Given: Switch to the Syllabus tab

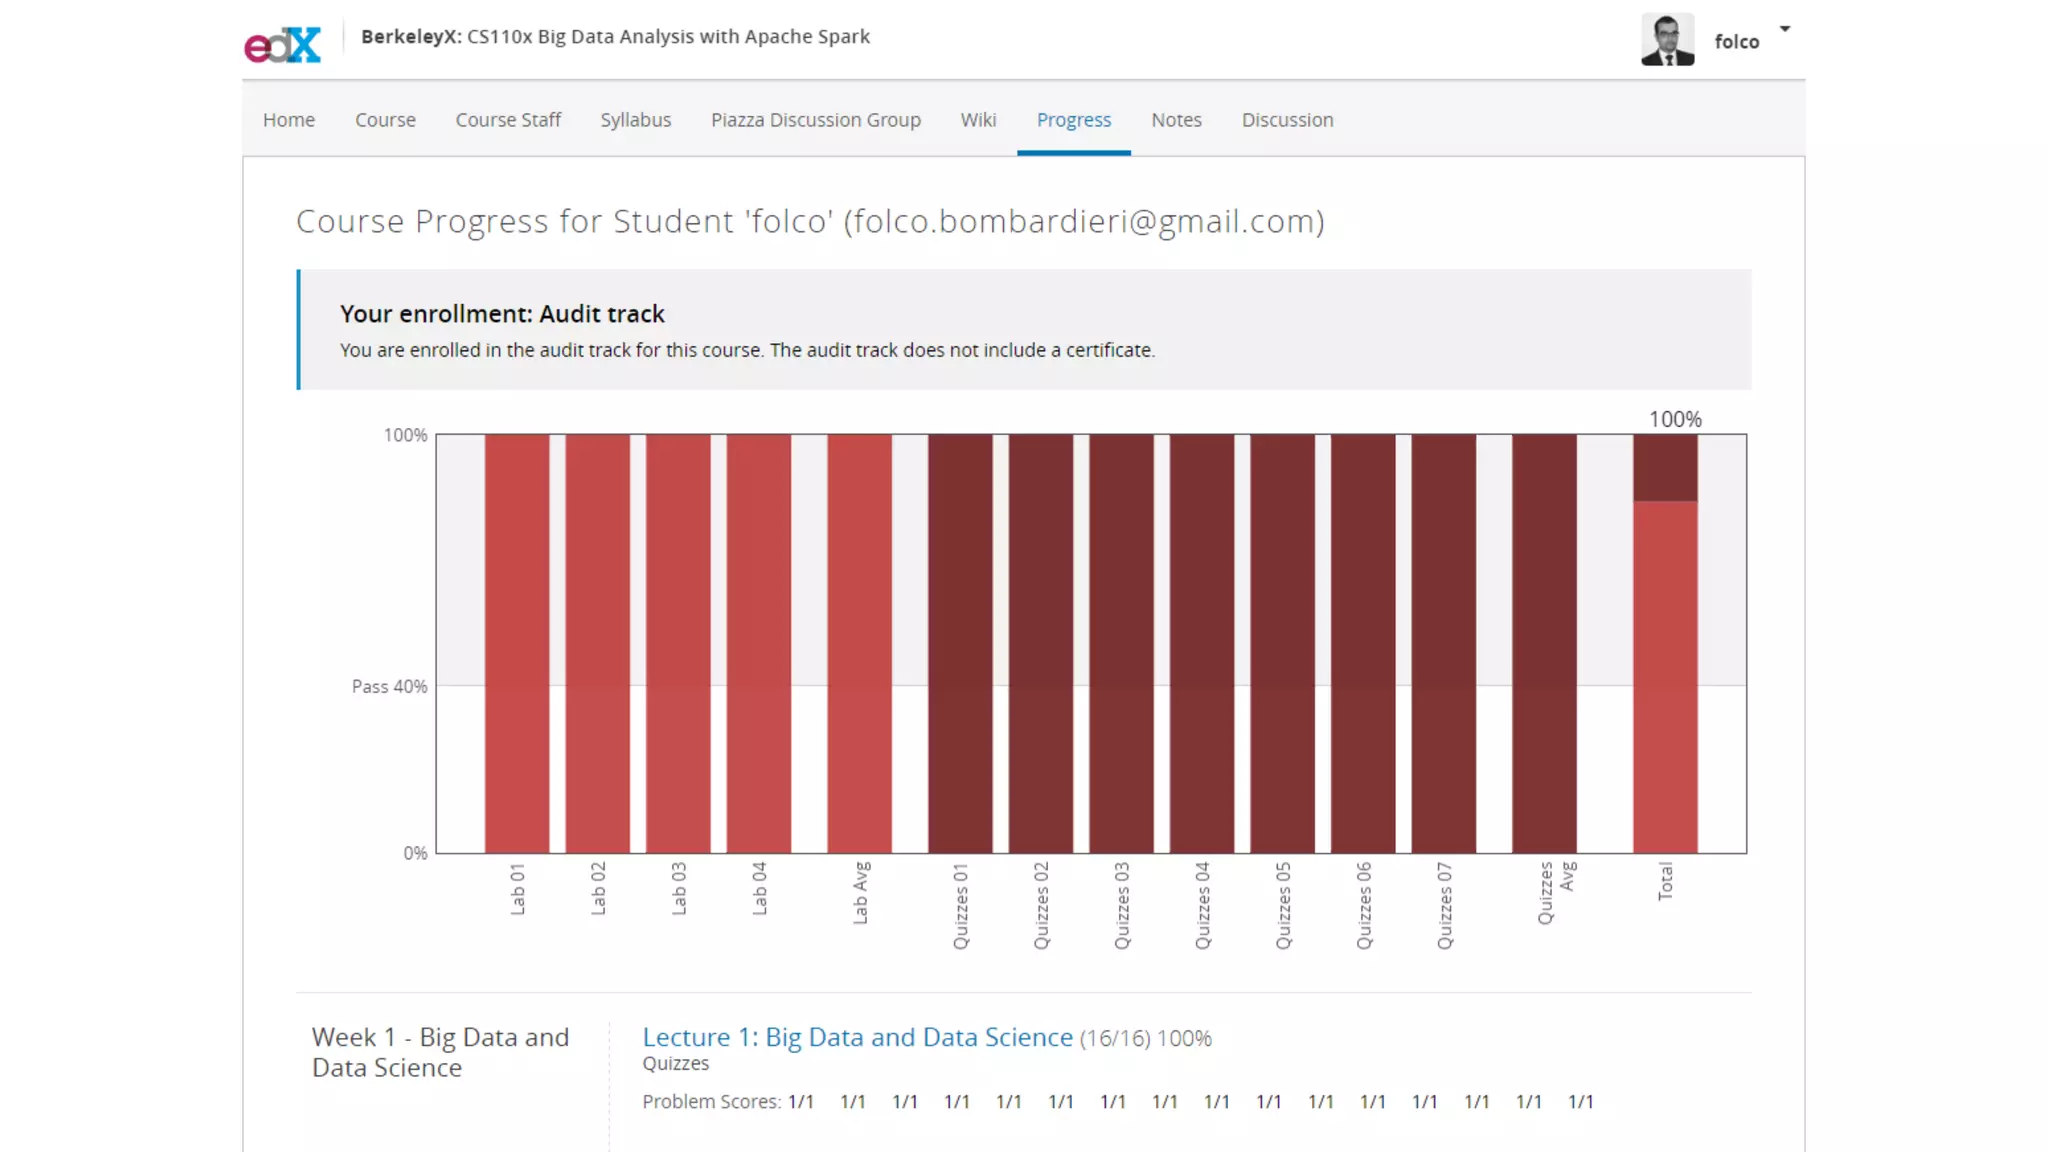Looking at the screenshot, I should 636,119.
